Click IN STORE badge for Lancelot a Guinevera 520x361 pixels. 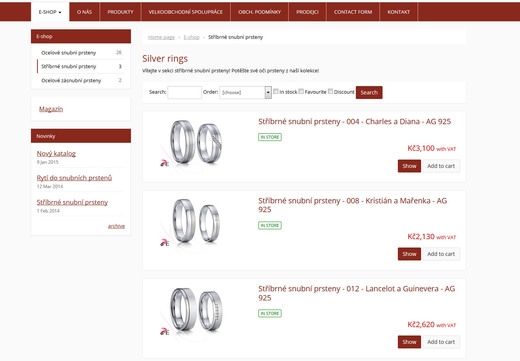click(270, 313)
